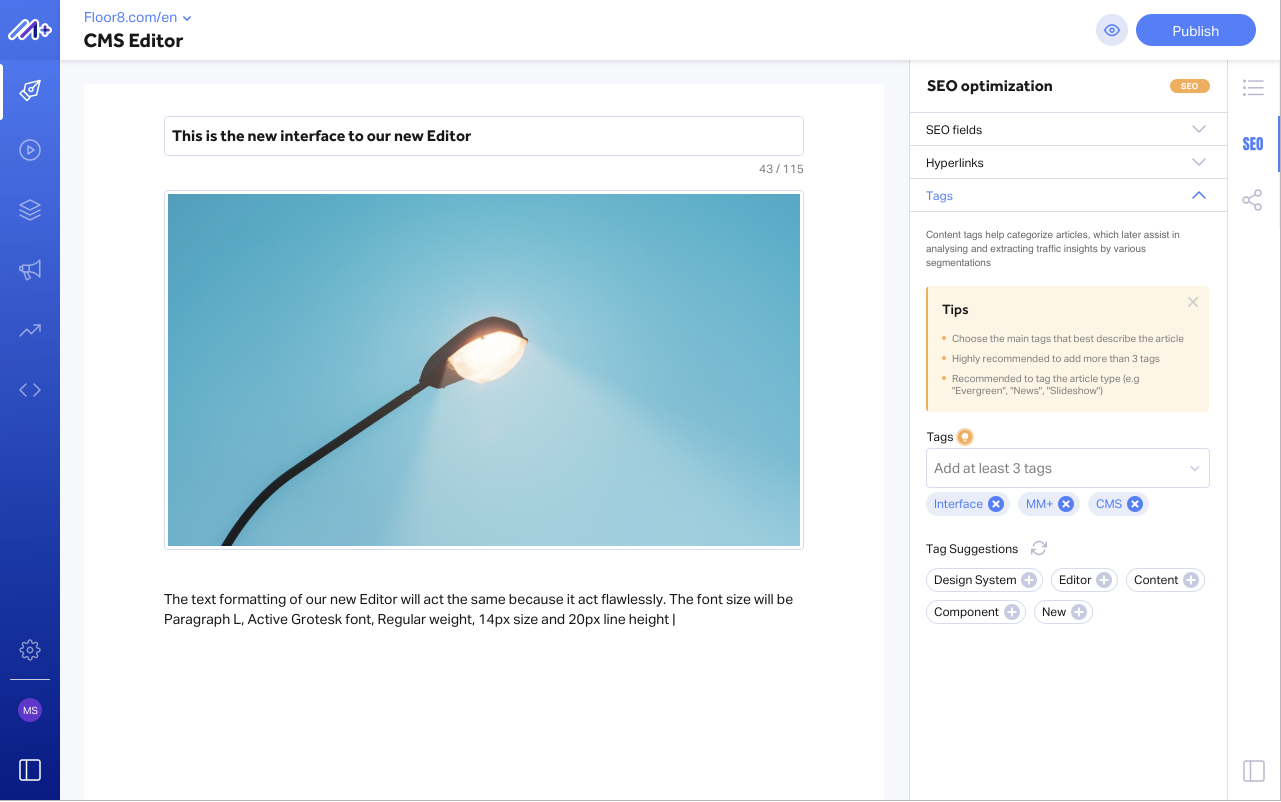Click the MS user avatar
The height and width of the screenshot is (802, 1281).
30,711
